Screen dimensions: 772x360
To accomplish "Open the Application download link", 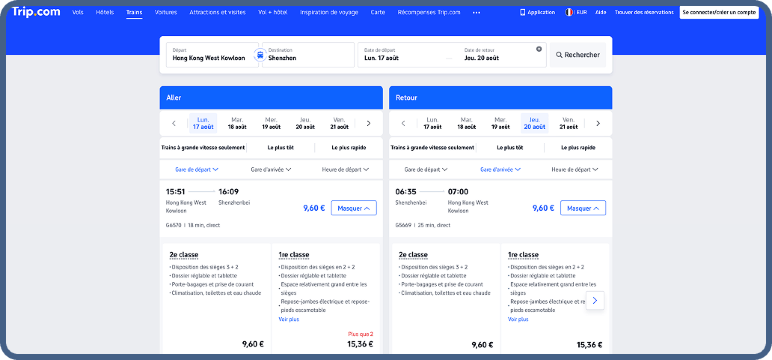I will pos(537,12).
